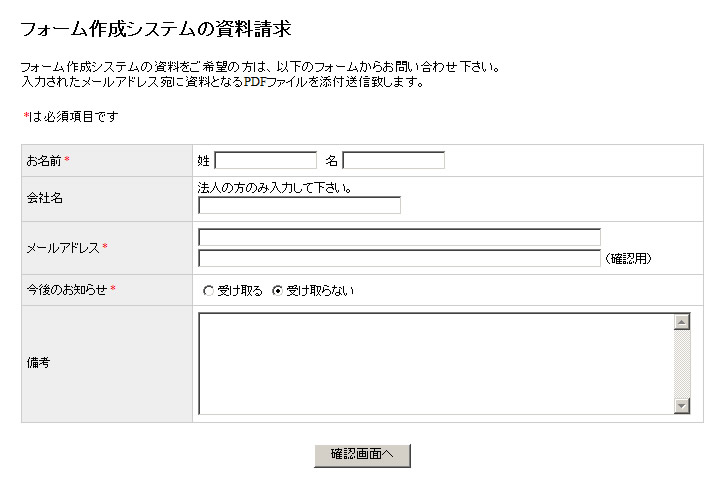Click the メールアドレス row label
The width and height of the screenshot is (725, 480).
tap(64, 248)
